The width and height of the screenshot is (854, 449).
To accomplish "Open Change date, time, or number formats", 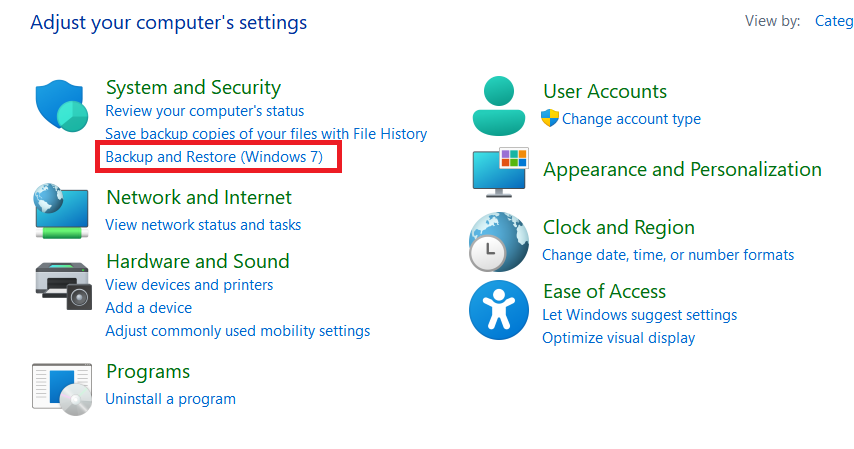I will coord(668,255).
